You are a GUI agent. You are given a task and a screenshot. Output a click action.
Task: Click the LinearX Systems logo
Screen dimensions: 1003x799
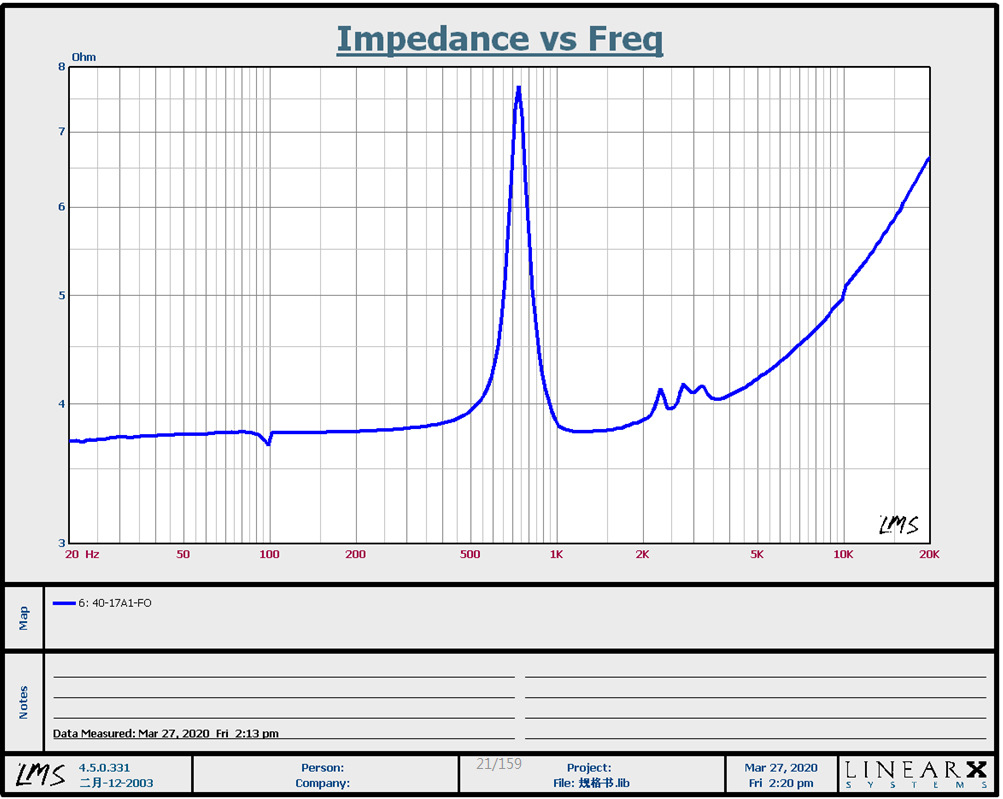[x=915, y=774]
